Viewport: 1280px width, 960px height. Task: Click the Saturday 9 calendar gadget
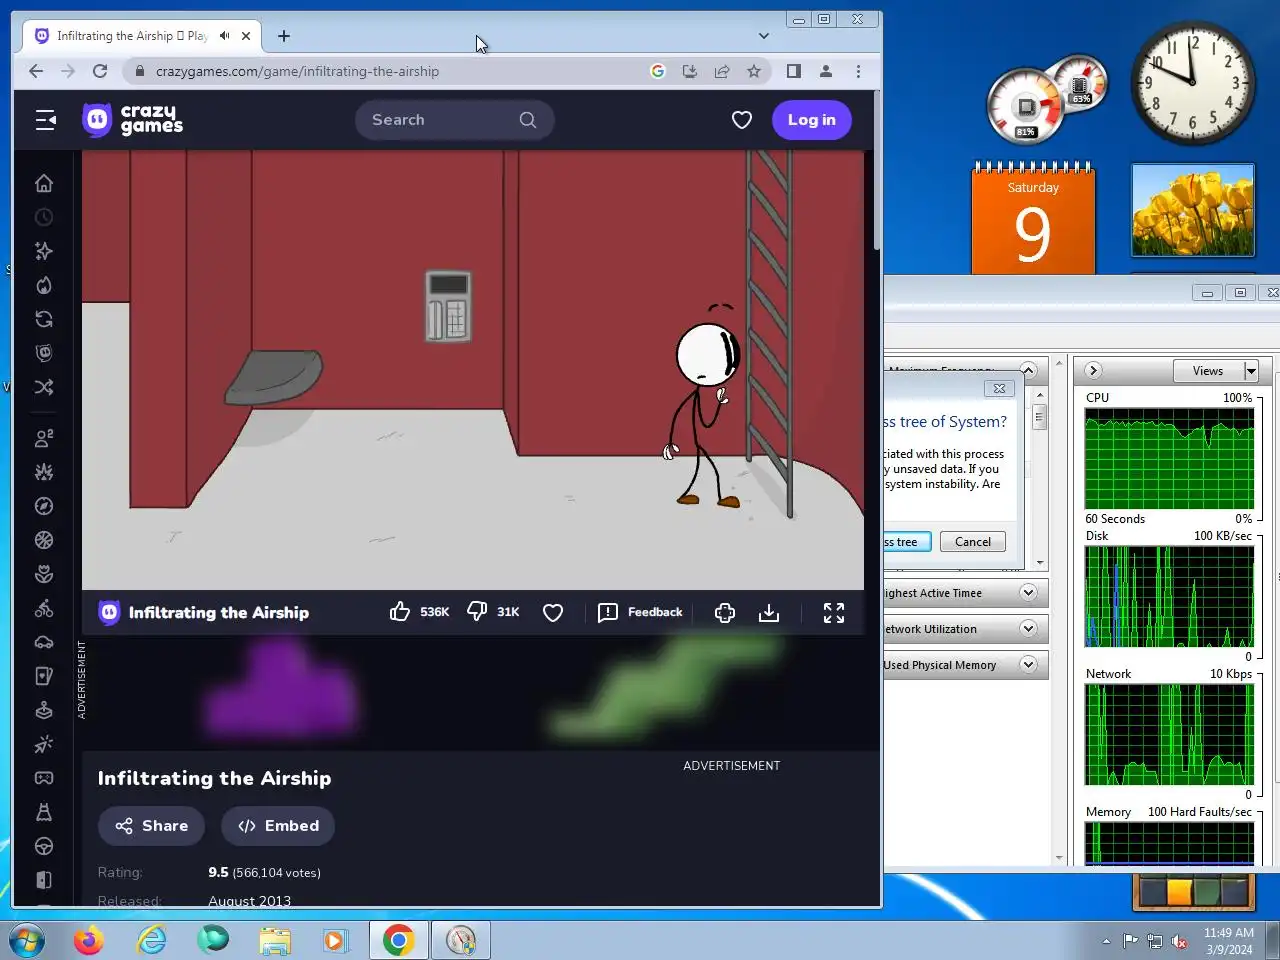1033,218
